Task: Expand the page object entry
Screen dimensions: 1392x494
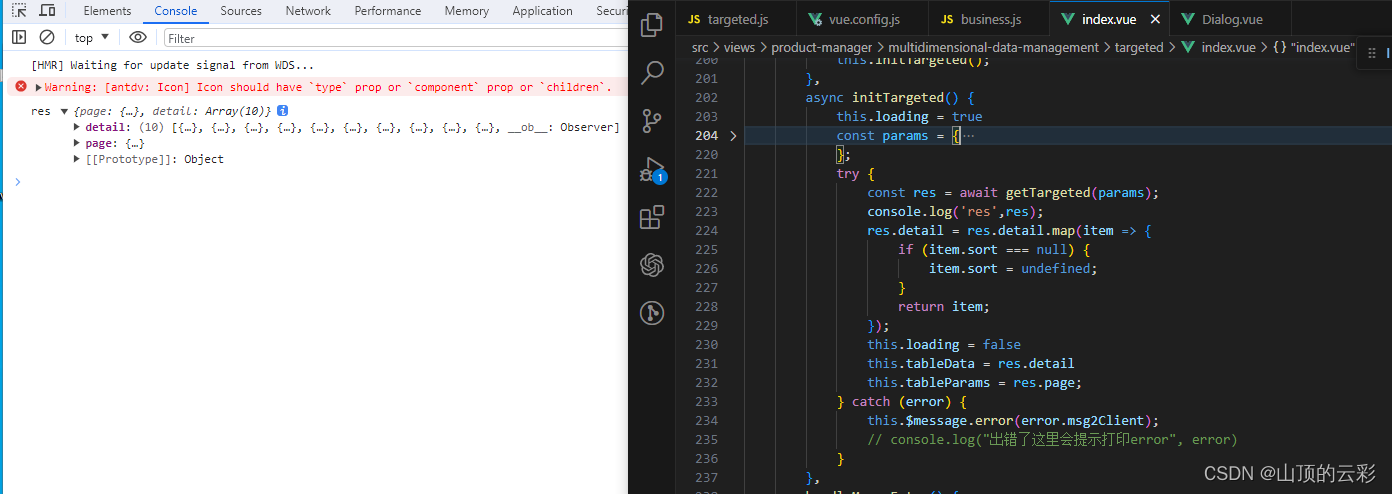Action: click(77, 143)
